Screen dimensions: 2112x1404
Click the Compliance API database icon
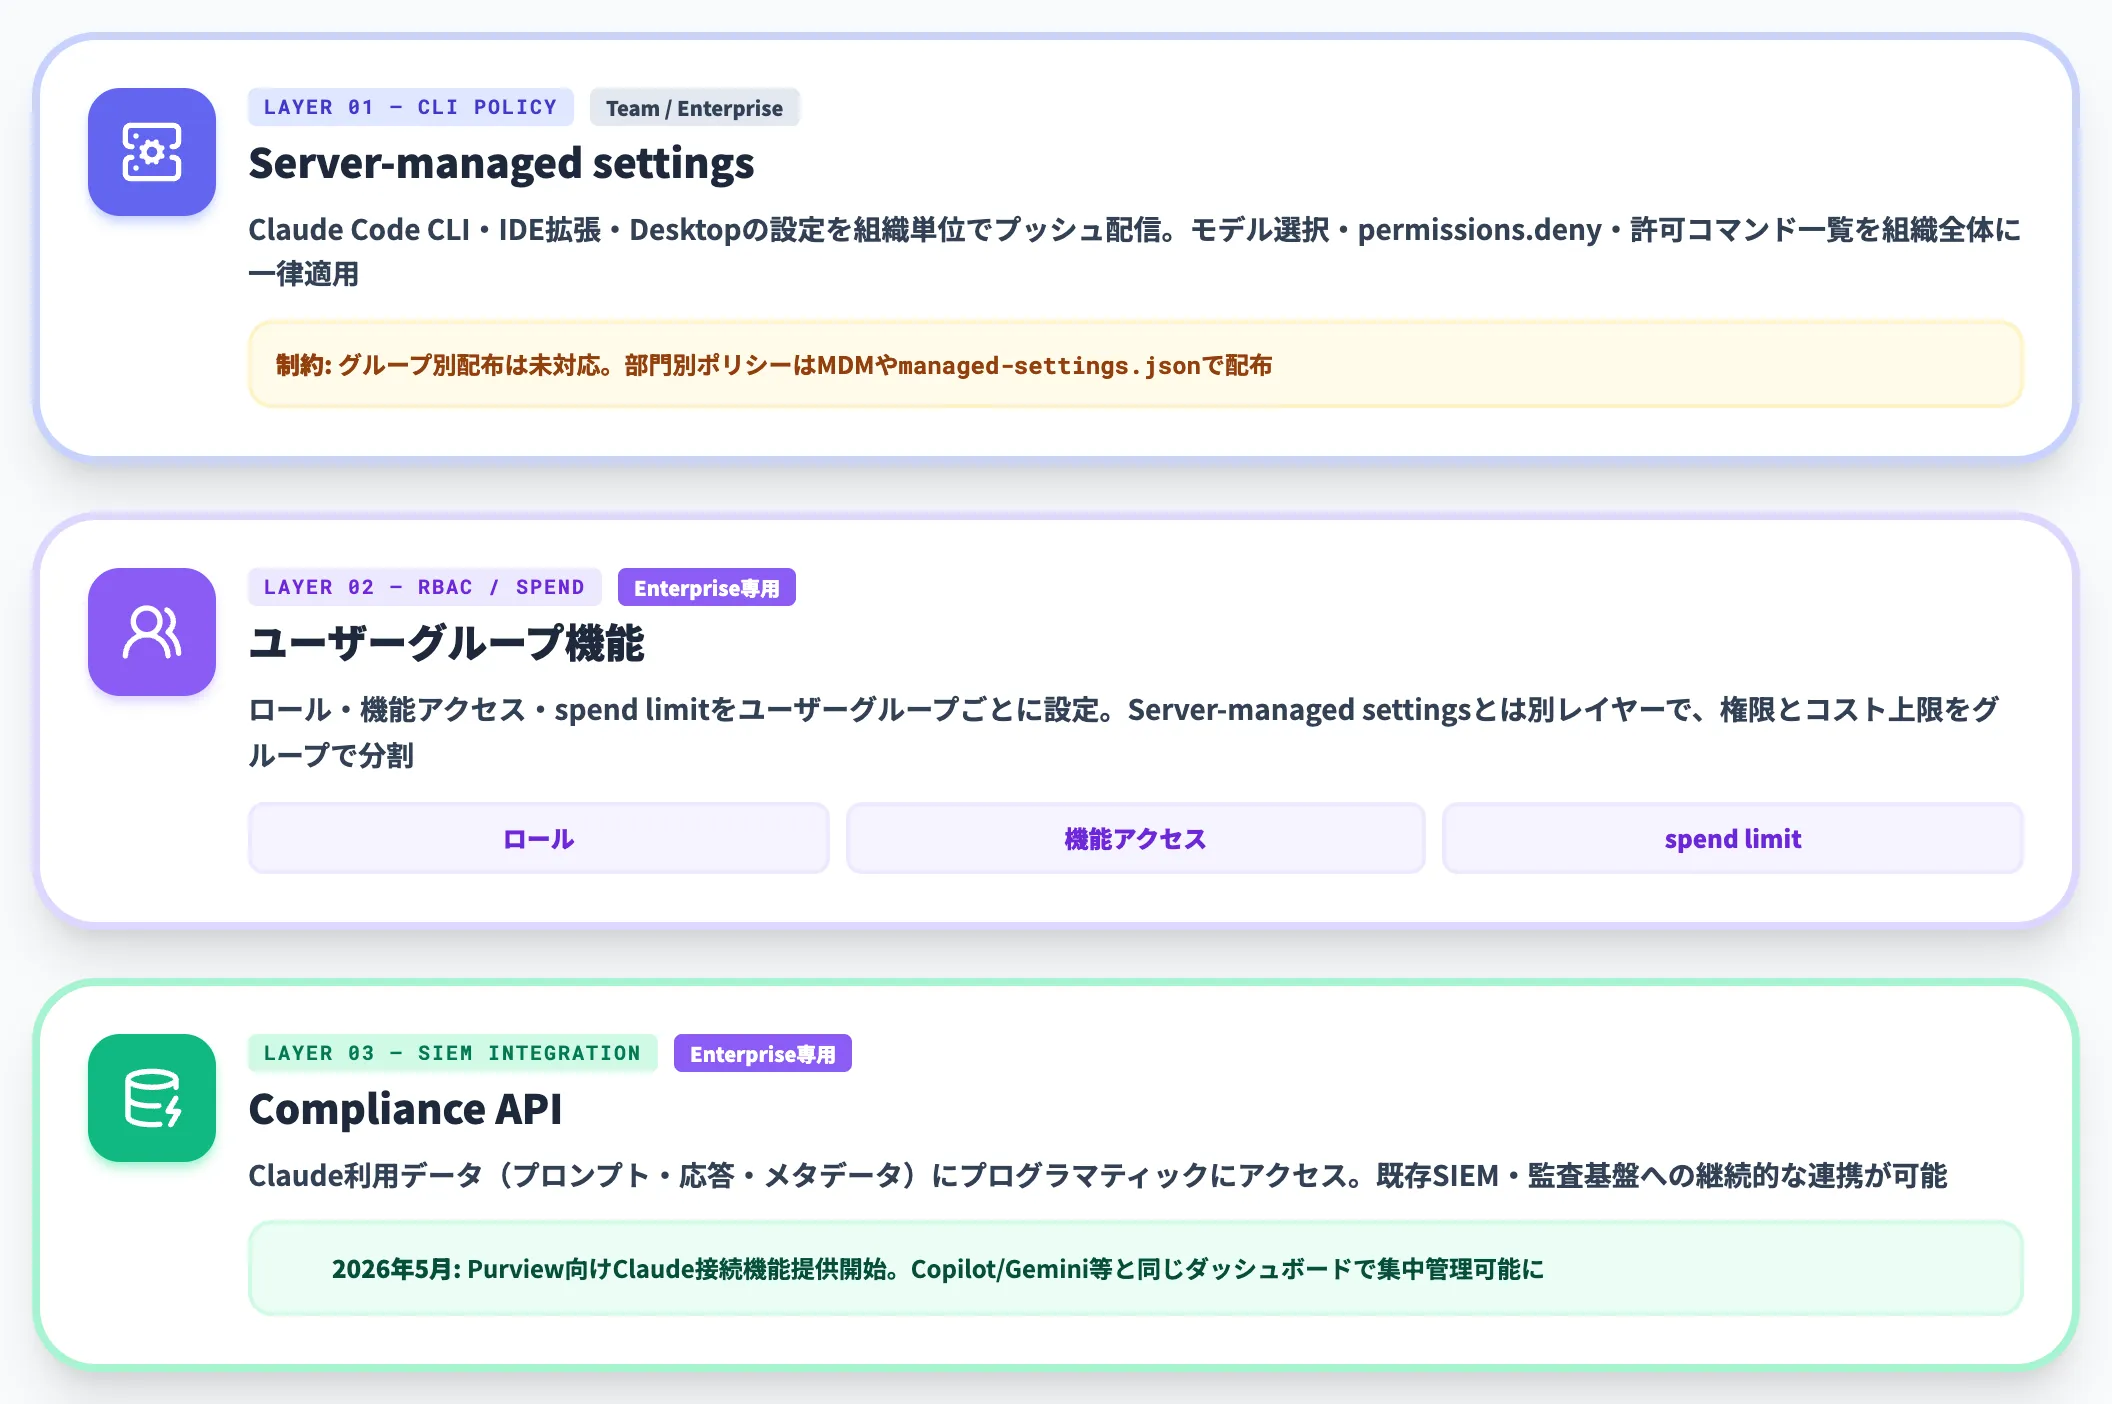(x=152, y=1098)
